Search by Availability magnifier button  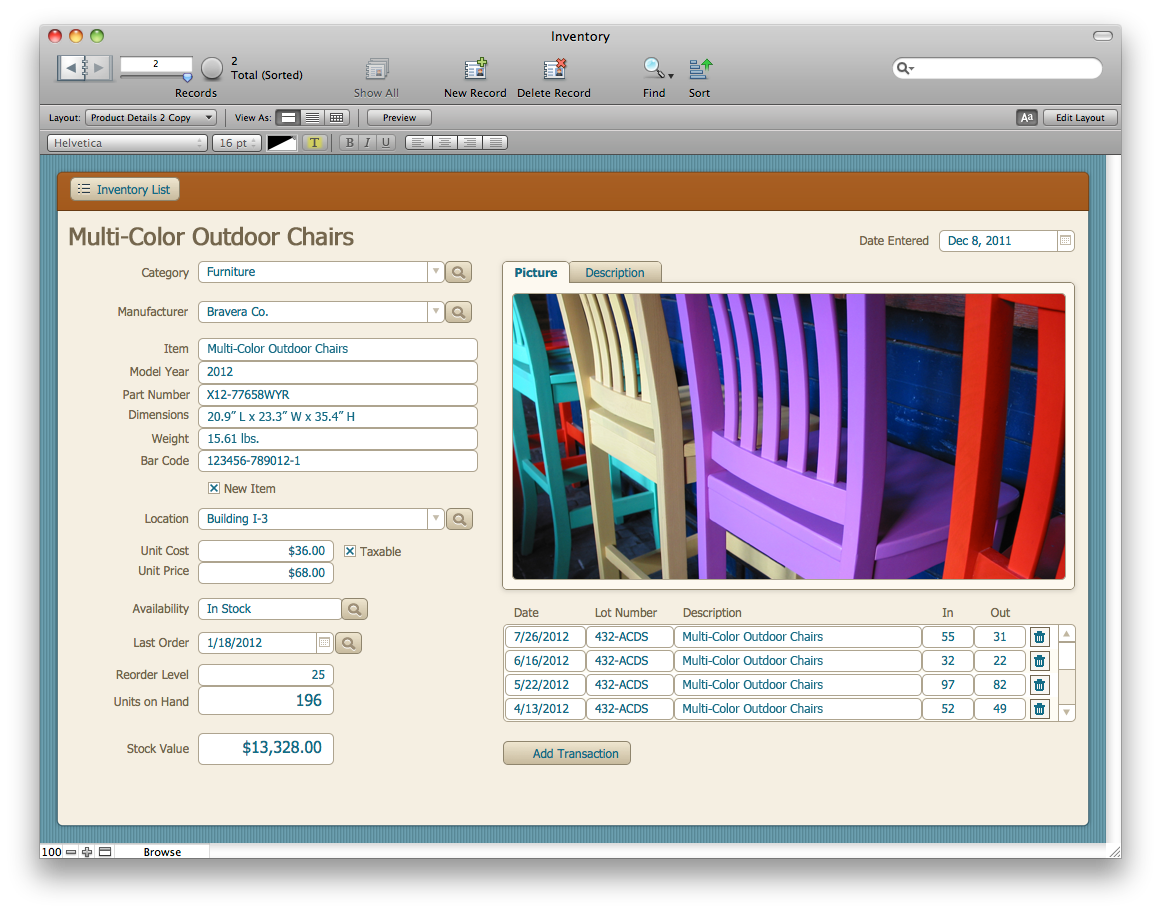(355, 609)
